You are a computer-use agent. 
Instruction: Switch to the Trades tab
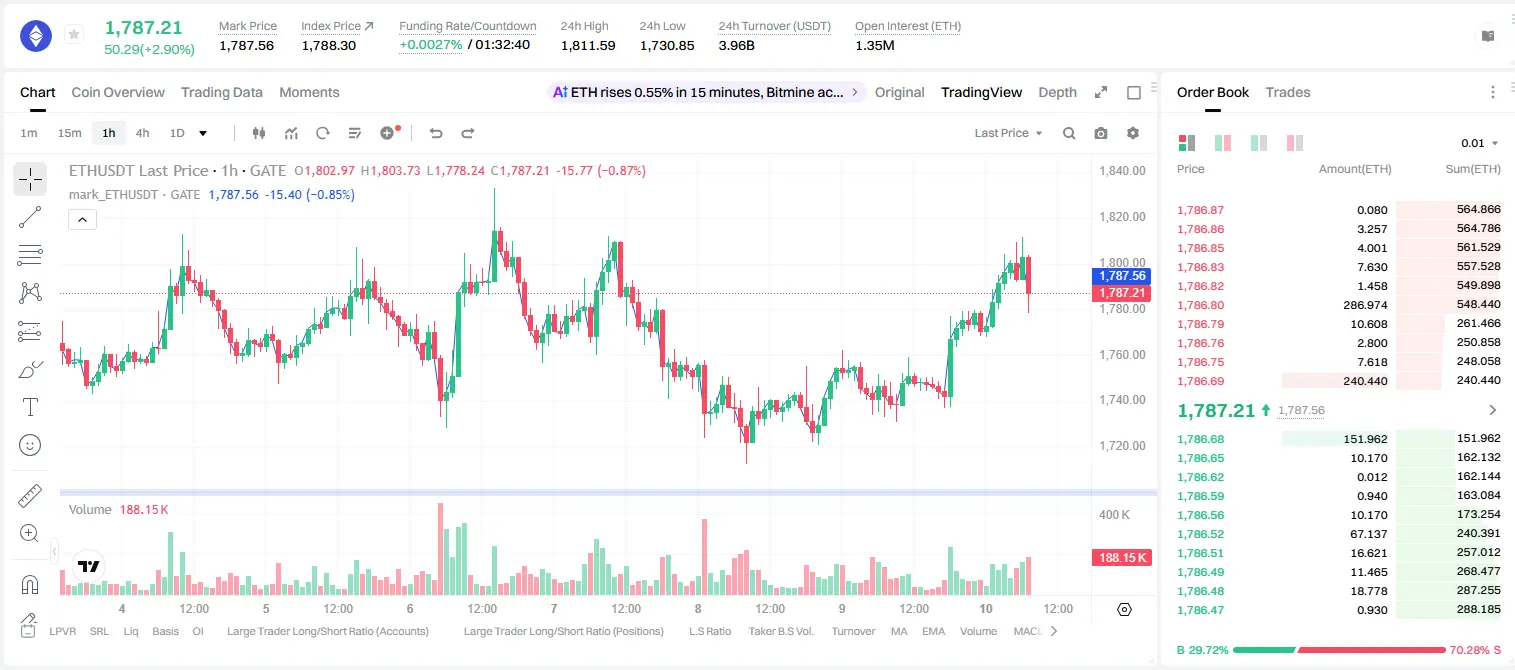pos(1288,92)
